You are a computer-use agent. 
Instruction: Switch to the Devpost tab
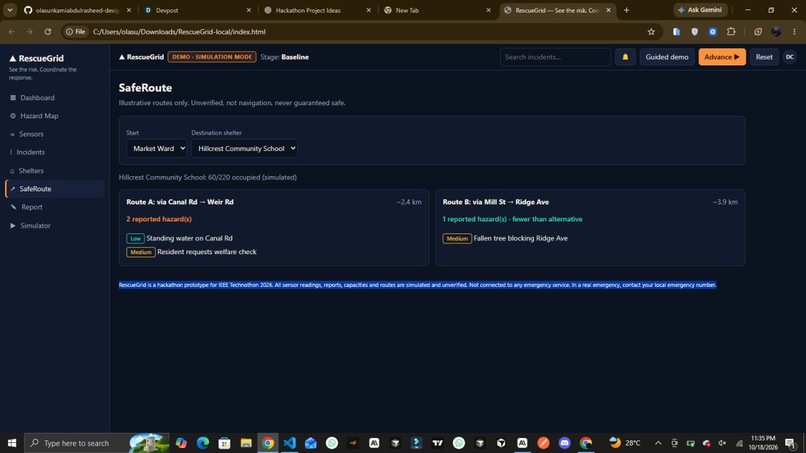coord(195,10)
